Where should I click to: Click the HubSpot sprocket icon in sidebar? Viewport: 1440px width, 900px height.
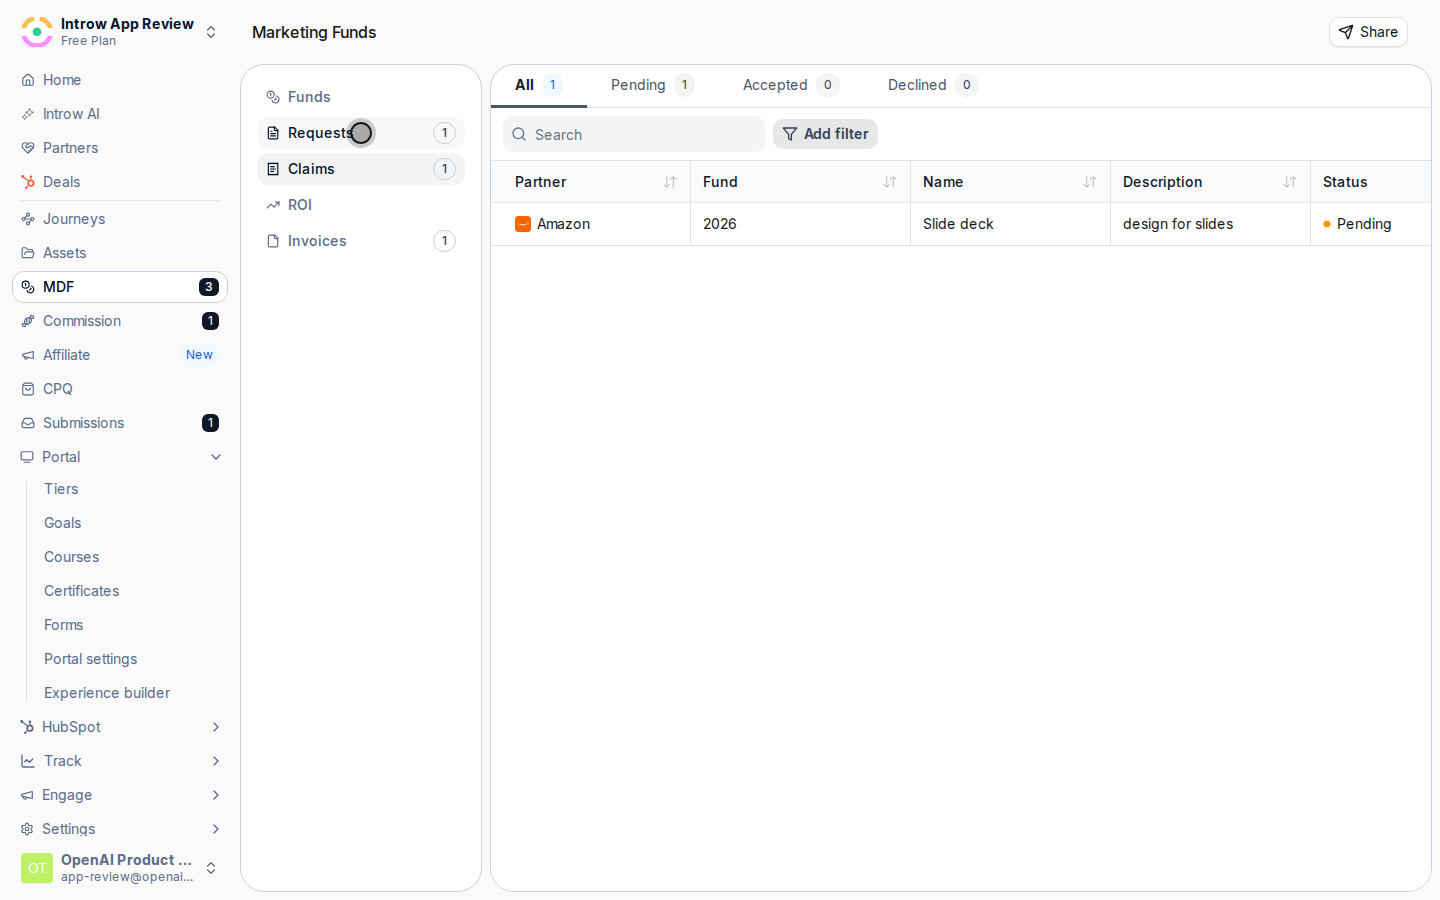(x=27, y=727)
